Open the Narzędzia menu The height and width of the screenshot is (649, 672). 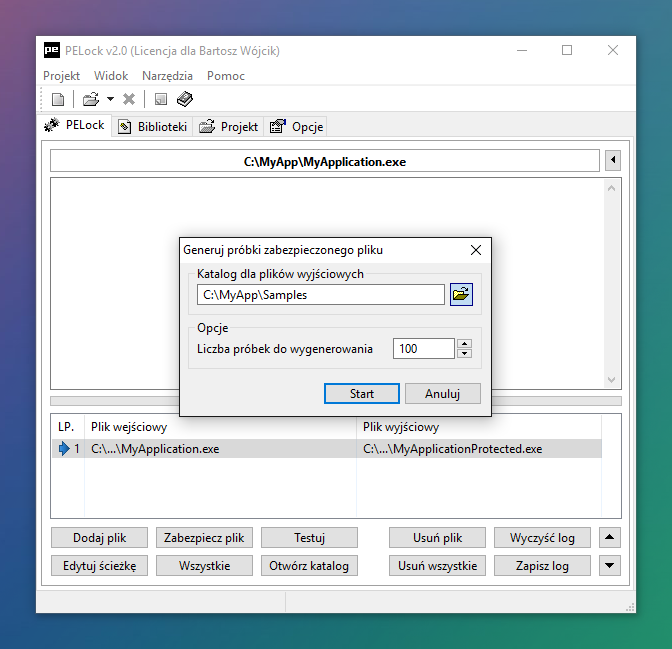pos(168,76)
